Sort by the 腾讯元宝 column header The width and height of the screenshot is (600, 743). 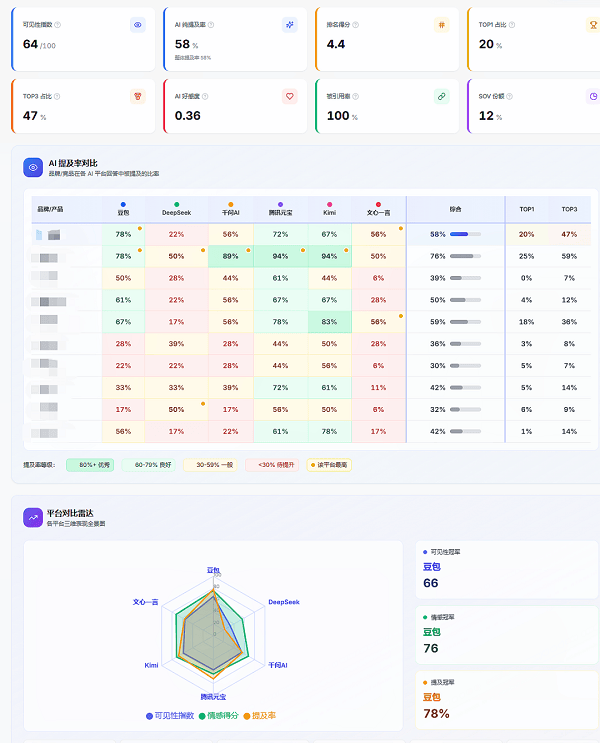click(281, 209)
